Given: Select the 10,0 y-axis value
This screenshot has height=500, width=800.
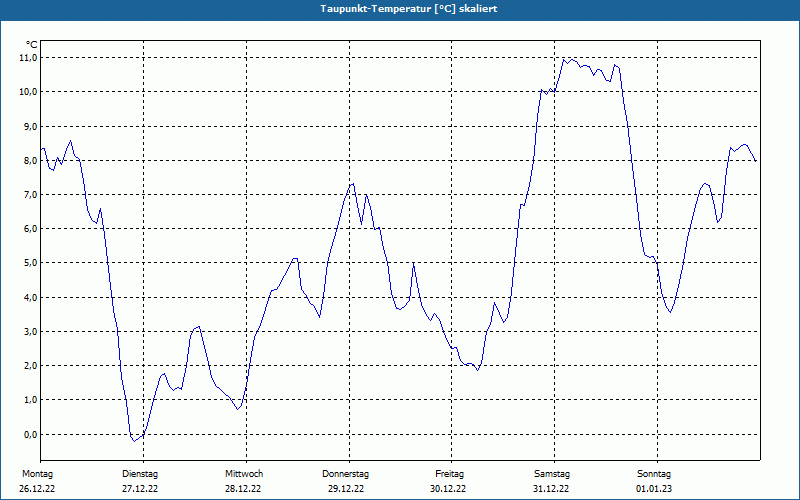Looking at the screenshot, I should tap(28, 92).
